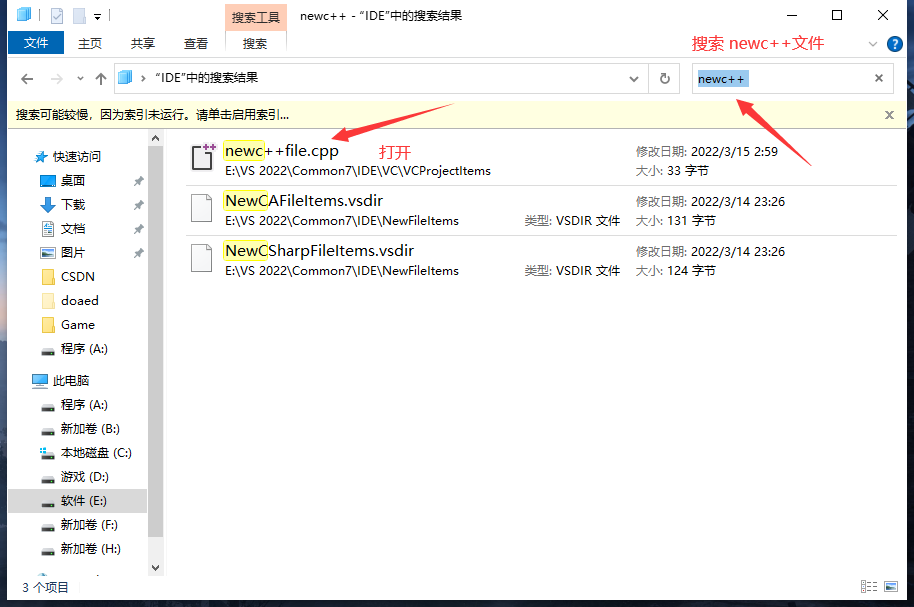Screen dimensions: 914x607
Task: Go forward with the right arrow button
Action: (57, 79)
